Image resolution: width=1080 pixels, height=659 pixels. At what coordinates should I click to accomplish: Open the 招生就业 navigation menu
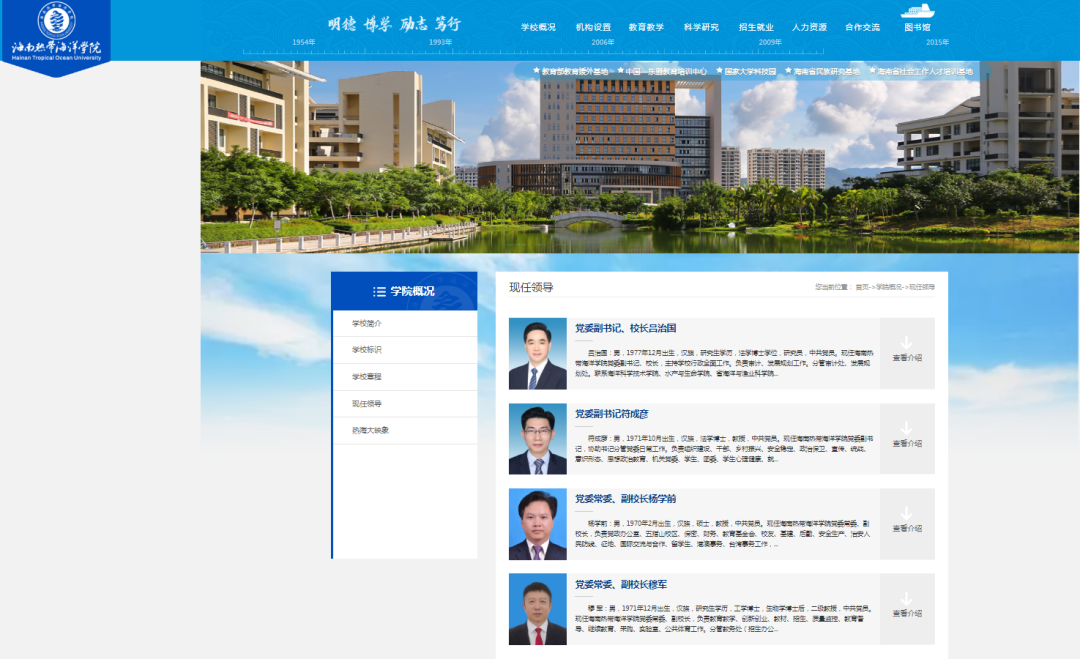pyautogui.click(x=756, y=27)
